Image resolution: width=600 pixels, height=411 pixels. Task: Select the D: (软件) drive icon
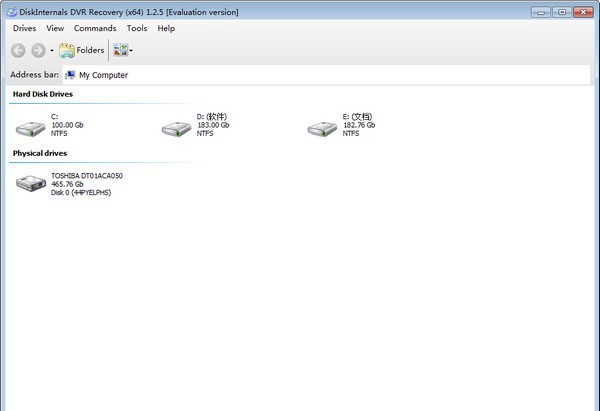176,129
